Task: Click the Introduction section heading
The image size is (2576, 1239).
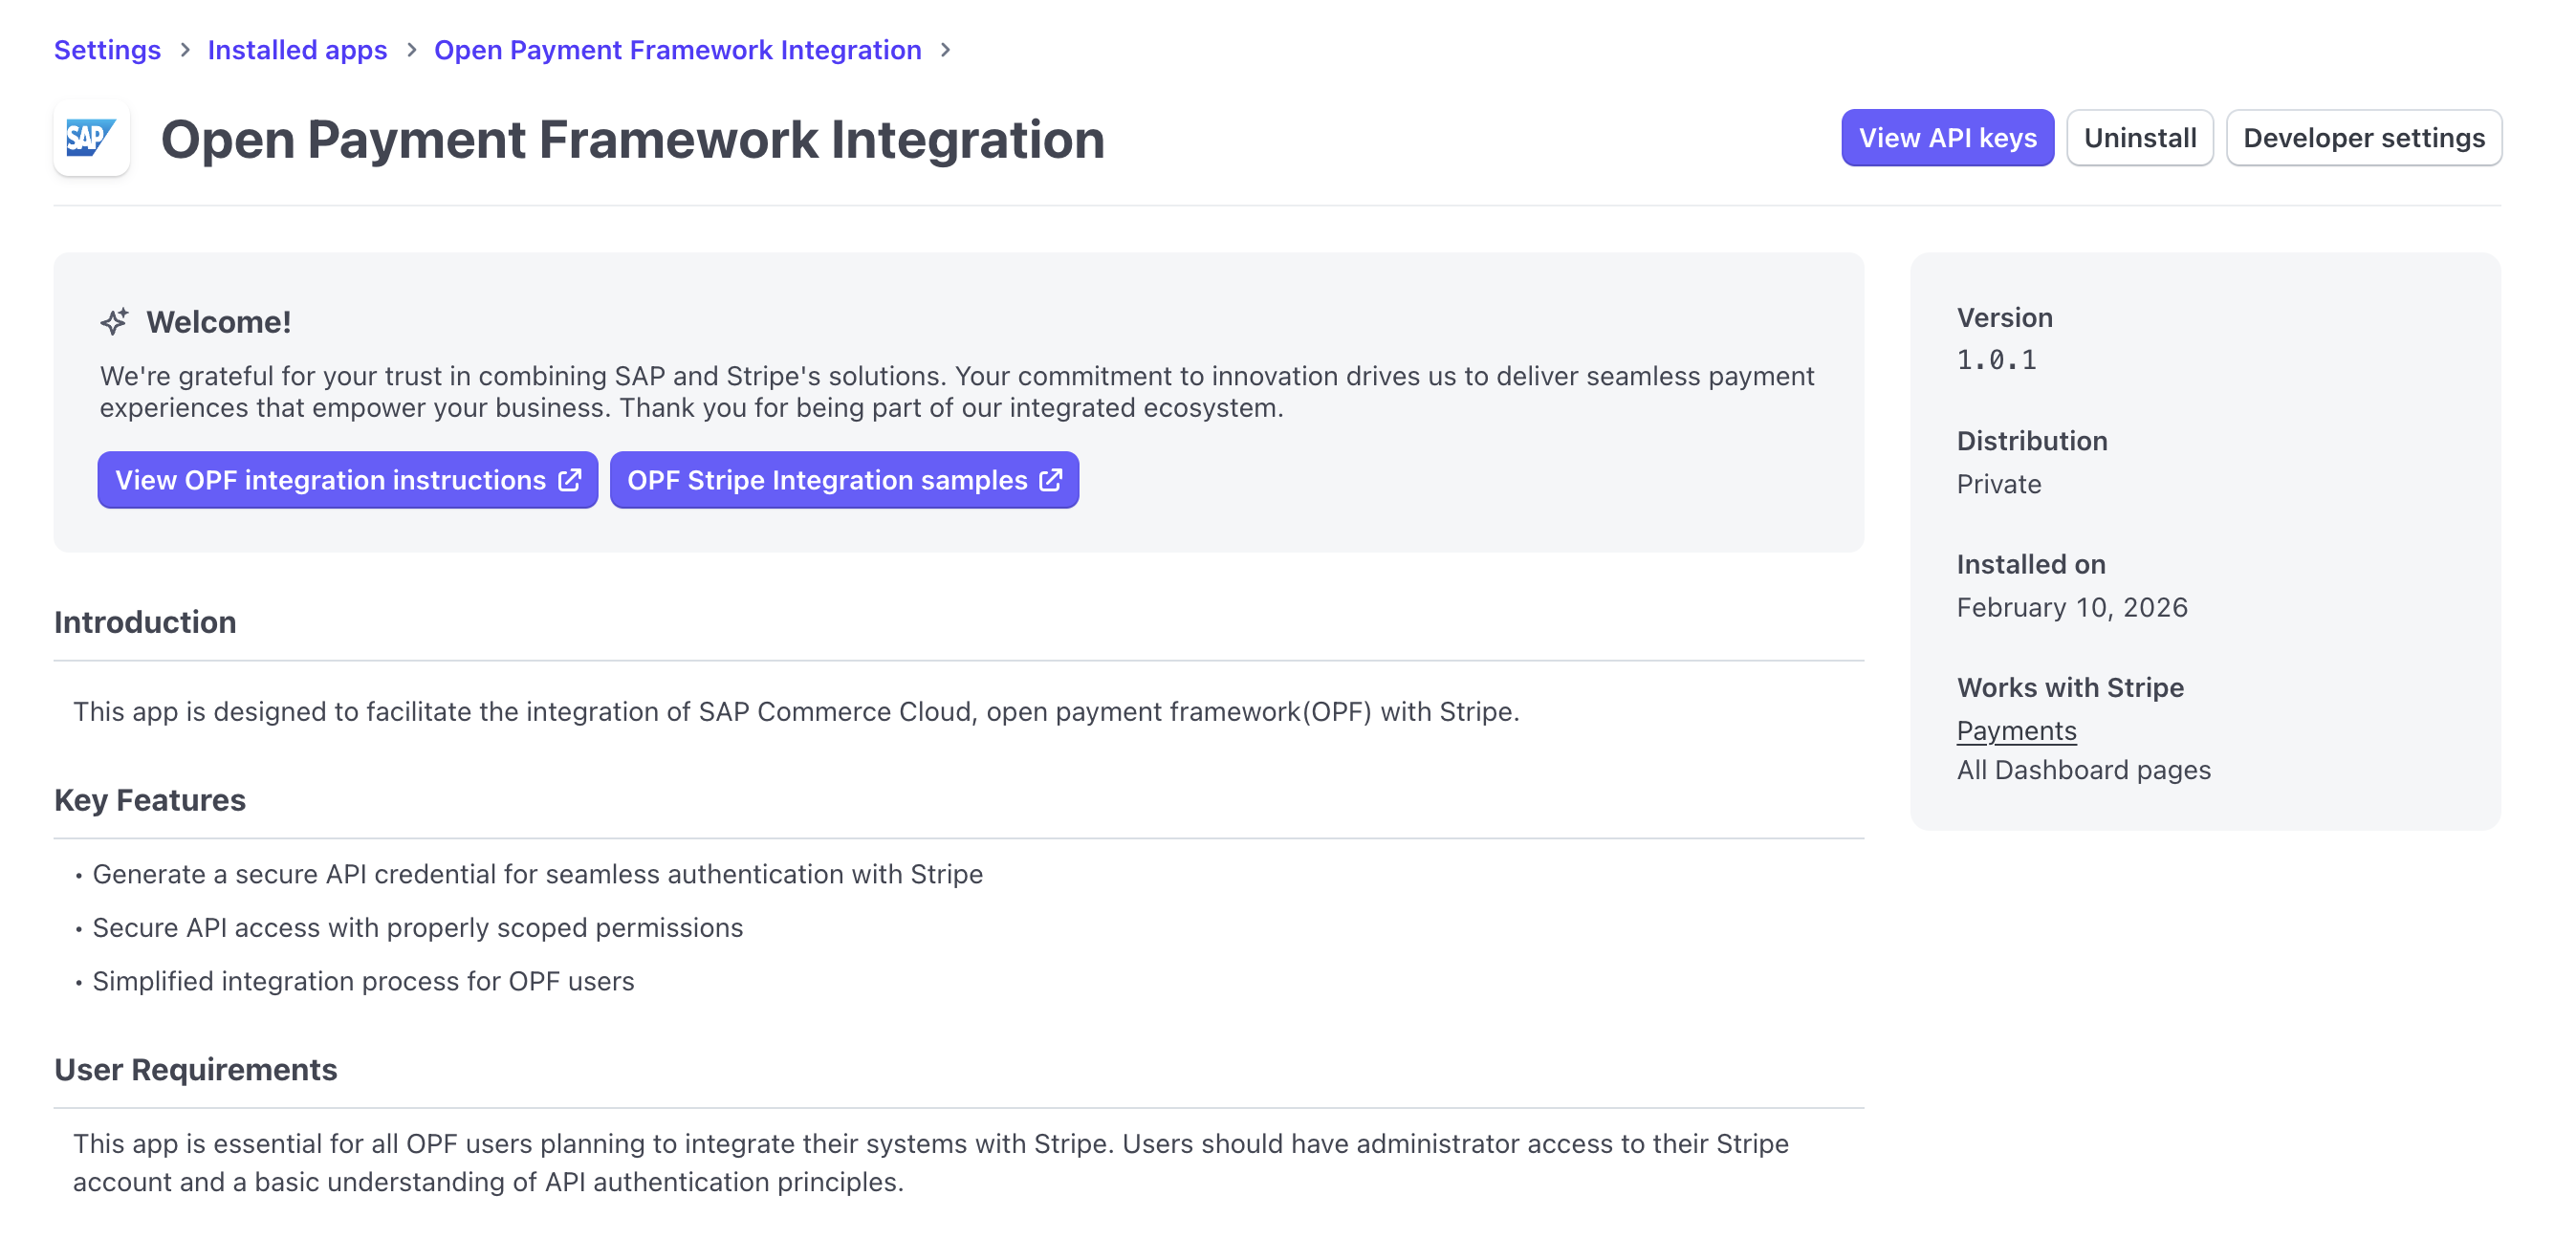Action: (x=145, y=622)
